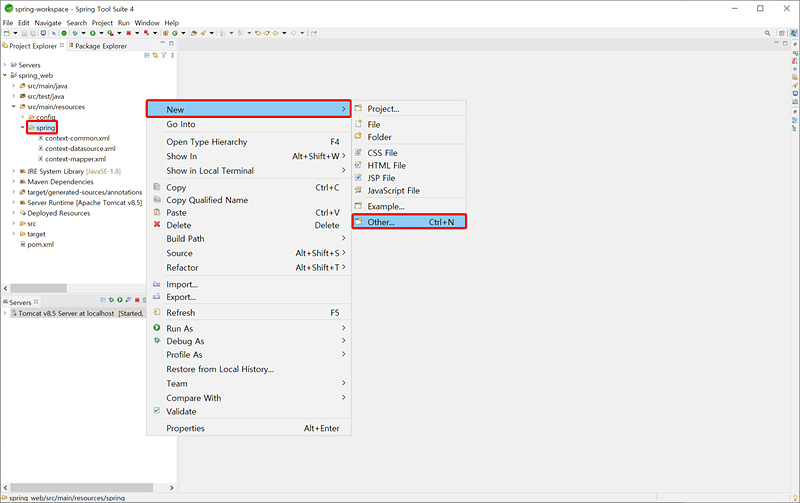Click the Boot Dashboard toolbar icon

[64, 33]
